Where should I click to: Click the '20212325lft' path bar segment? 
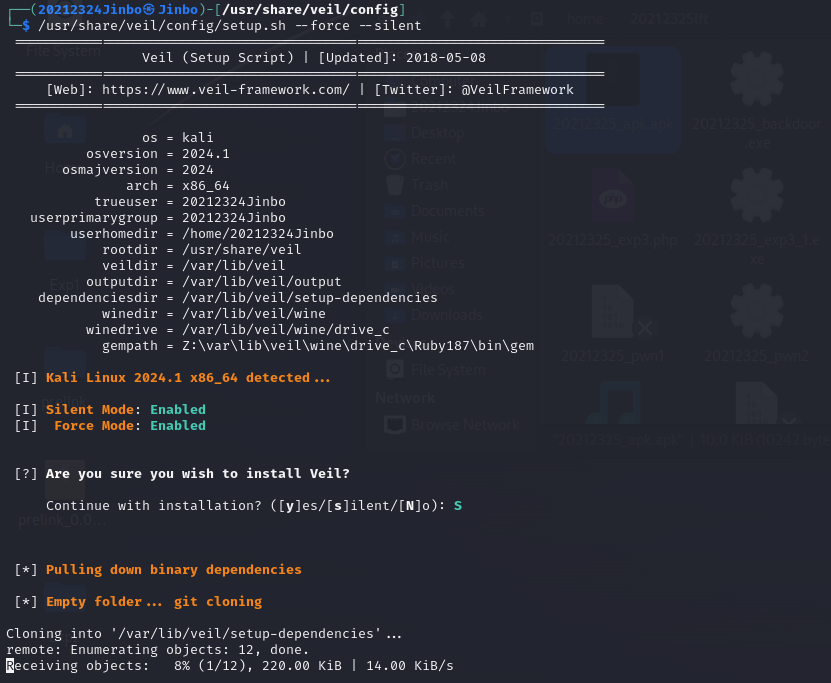click(x=669, y=19)
